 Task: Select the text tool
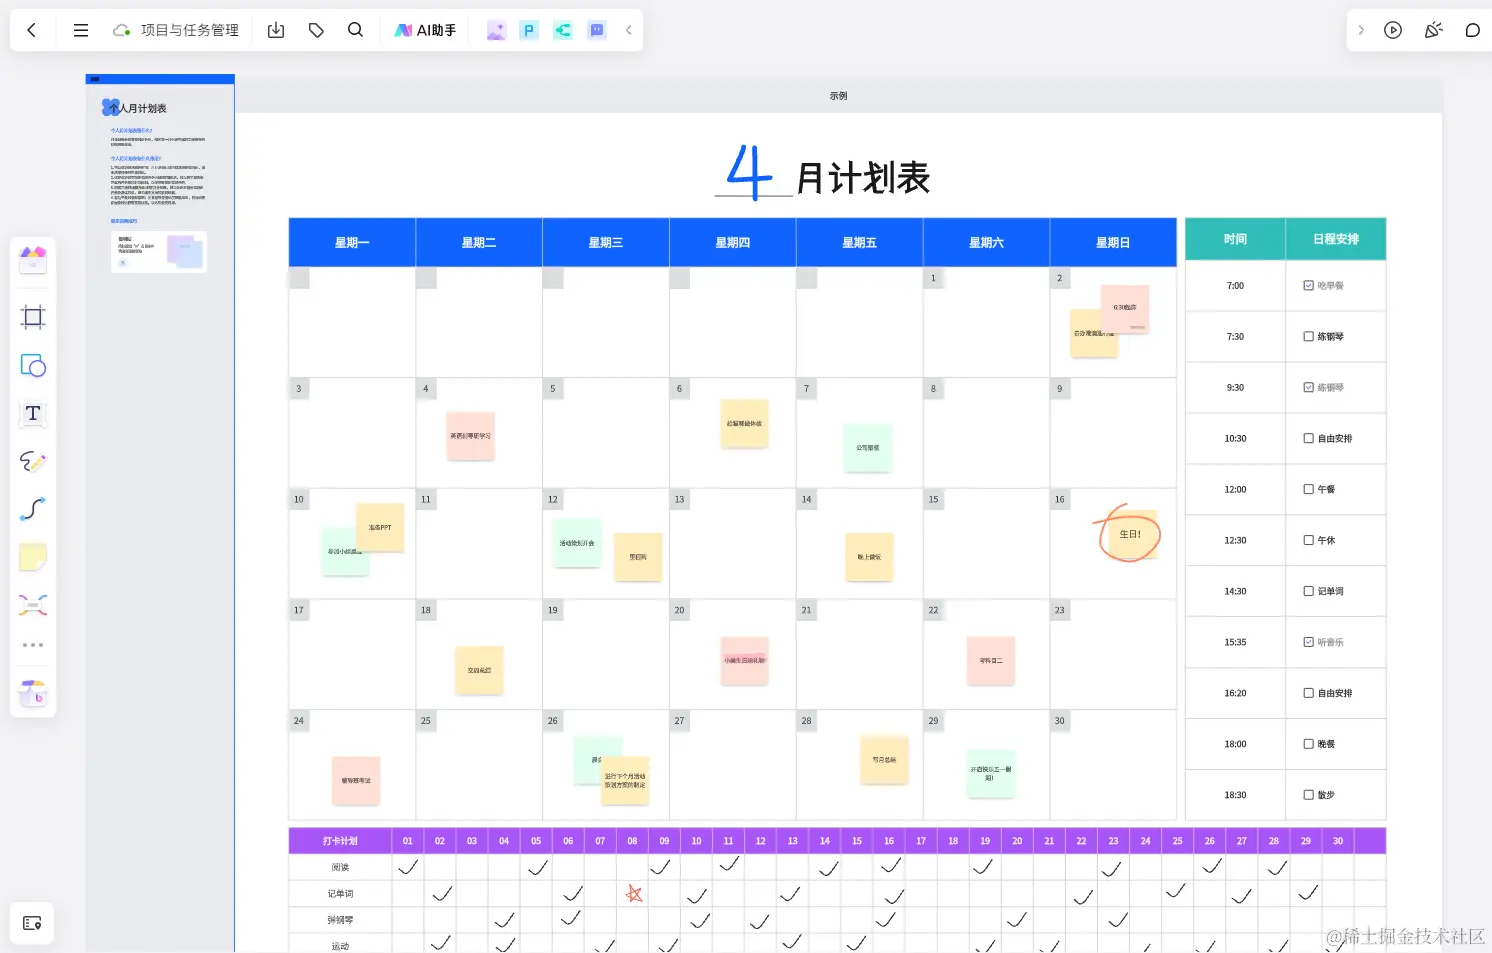click(x=33, y=414)
